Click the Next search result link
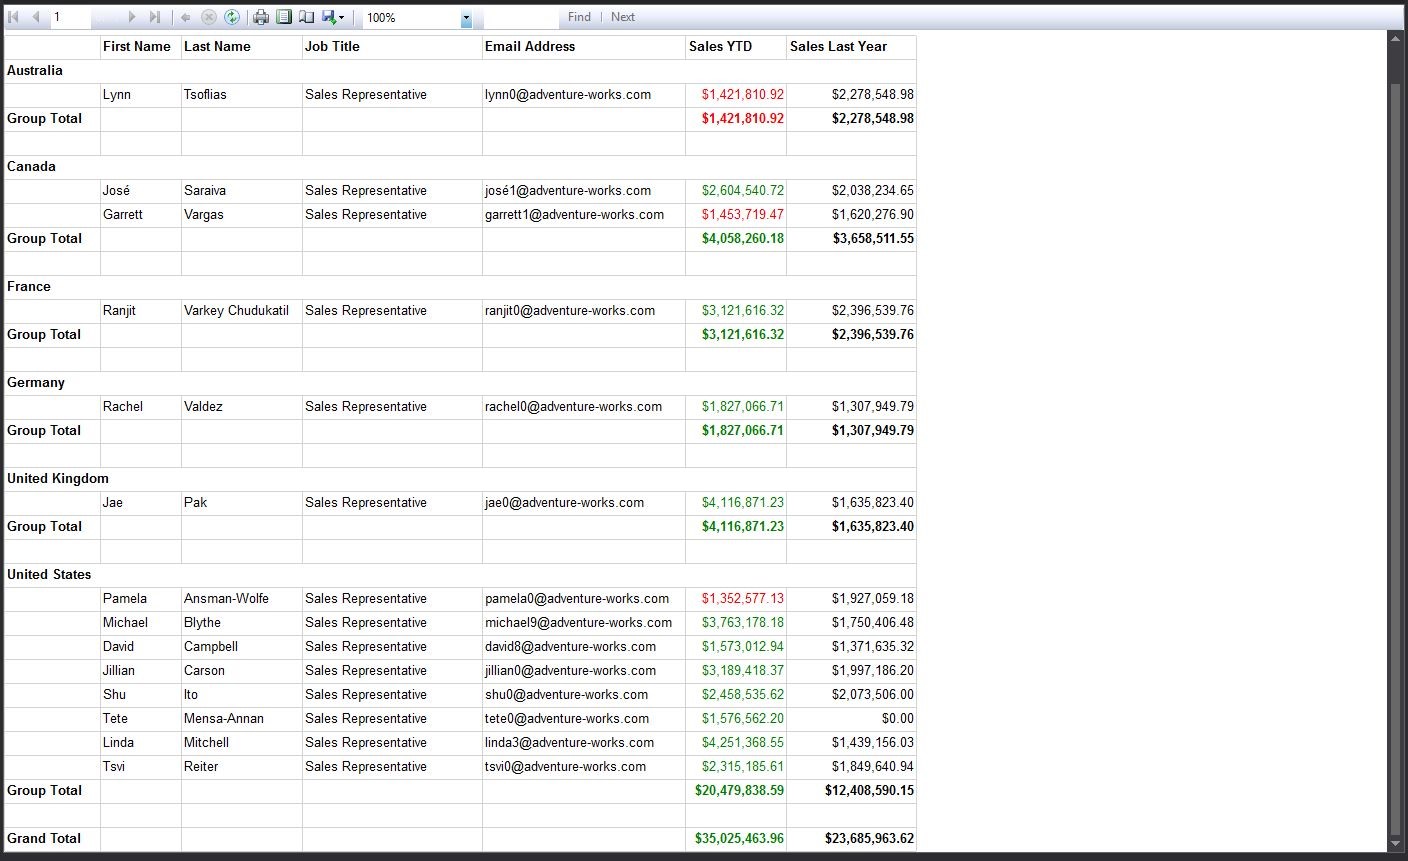This screenshot has height=861, width=1408. point(623,17)
